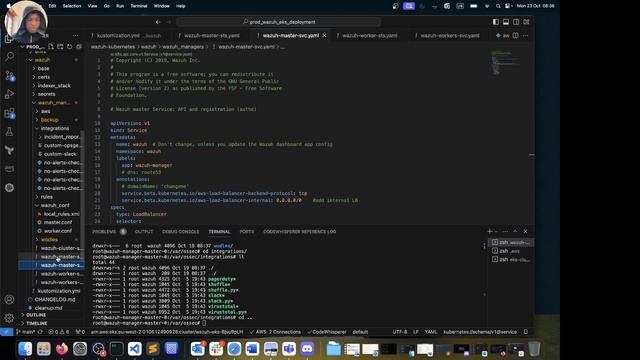Open the Terminal menu in menu bar
Screen dimensions: 640x360
(x=139, y=6)
